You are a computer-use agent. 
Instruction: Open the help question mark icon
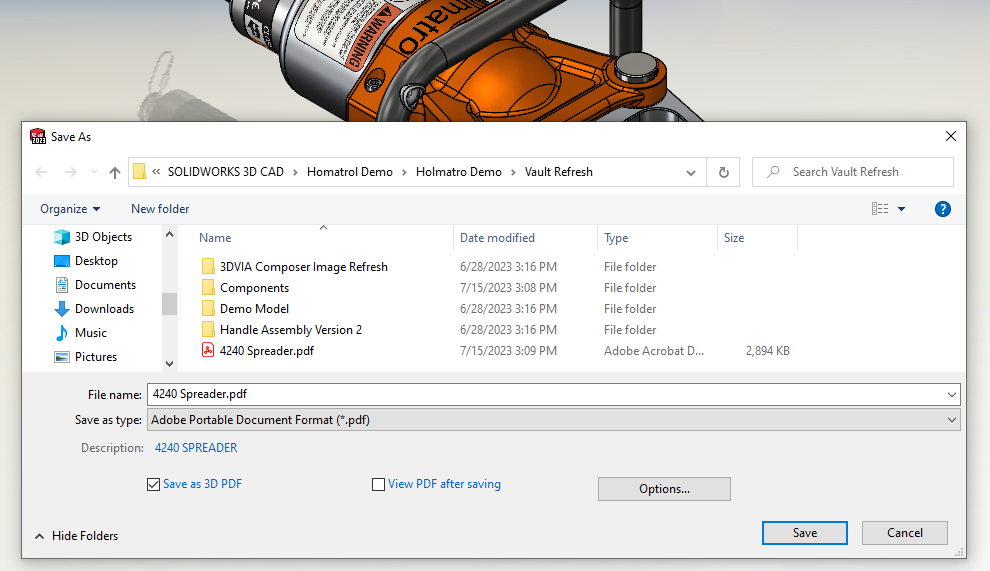click(x=942, y=209)
